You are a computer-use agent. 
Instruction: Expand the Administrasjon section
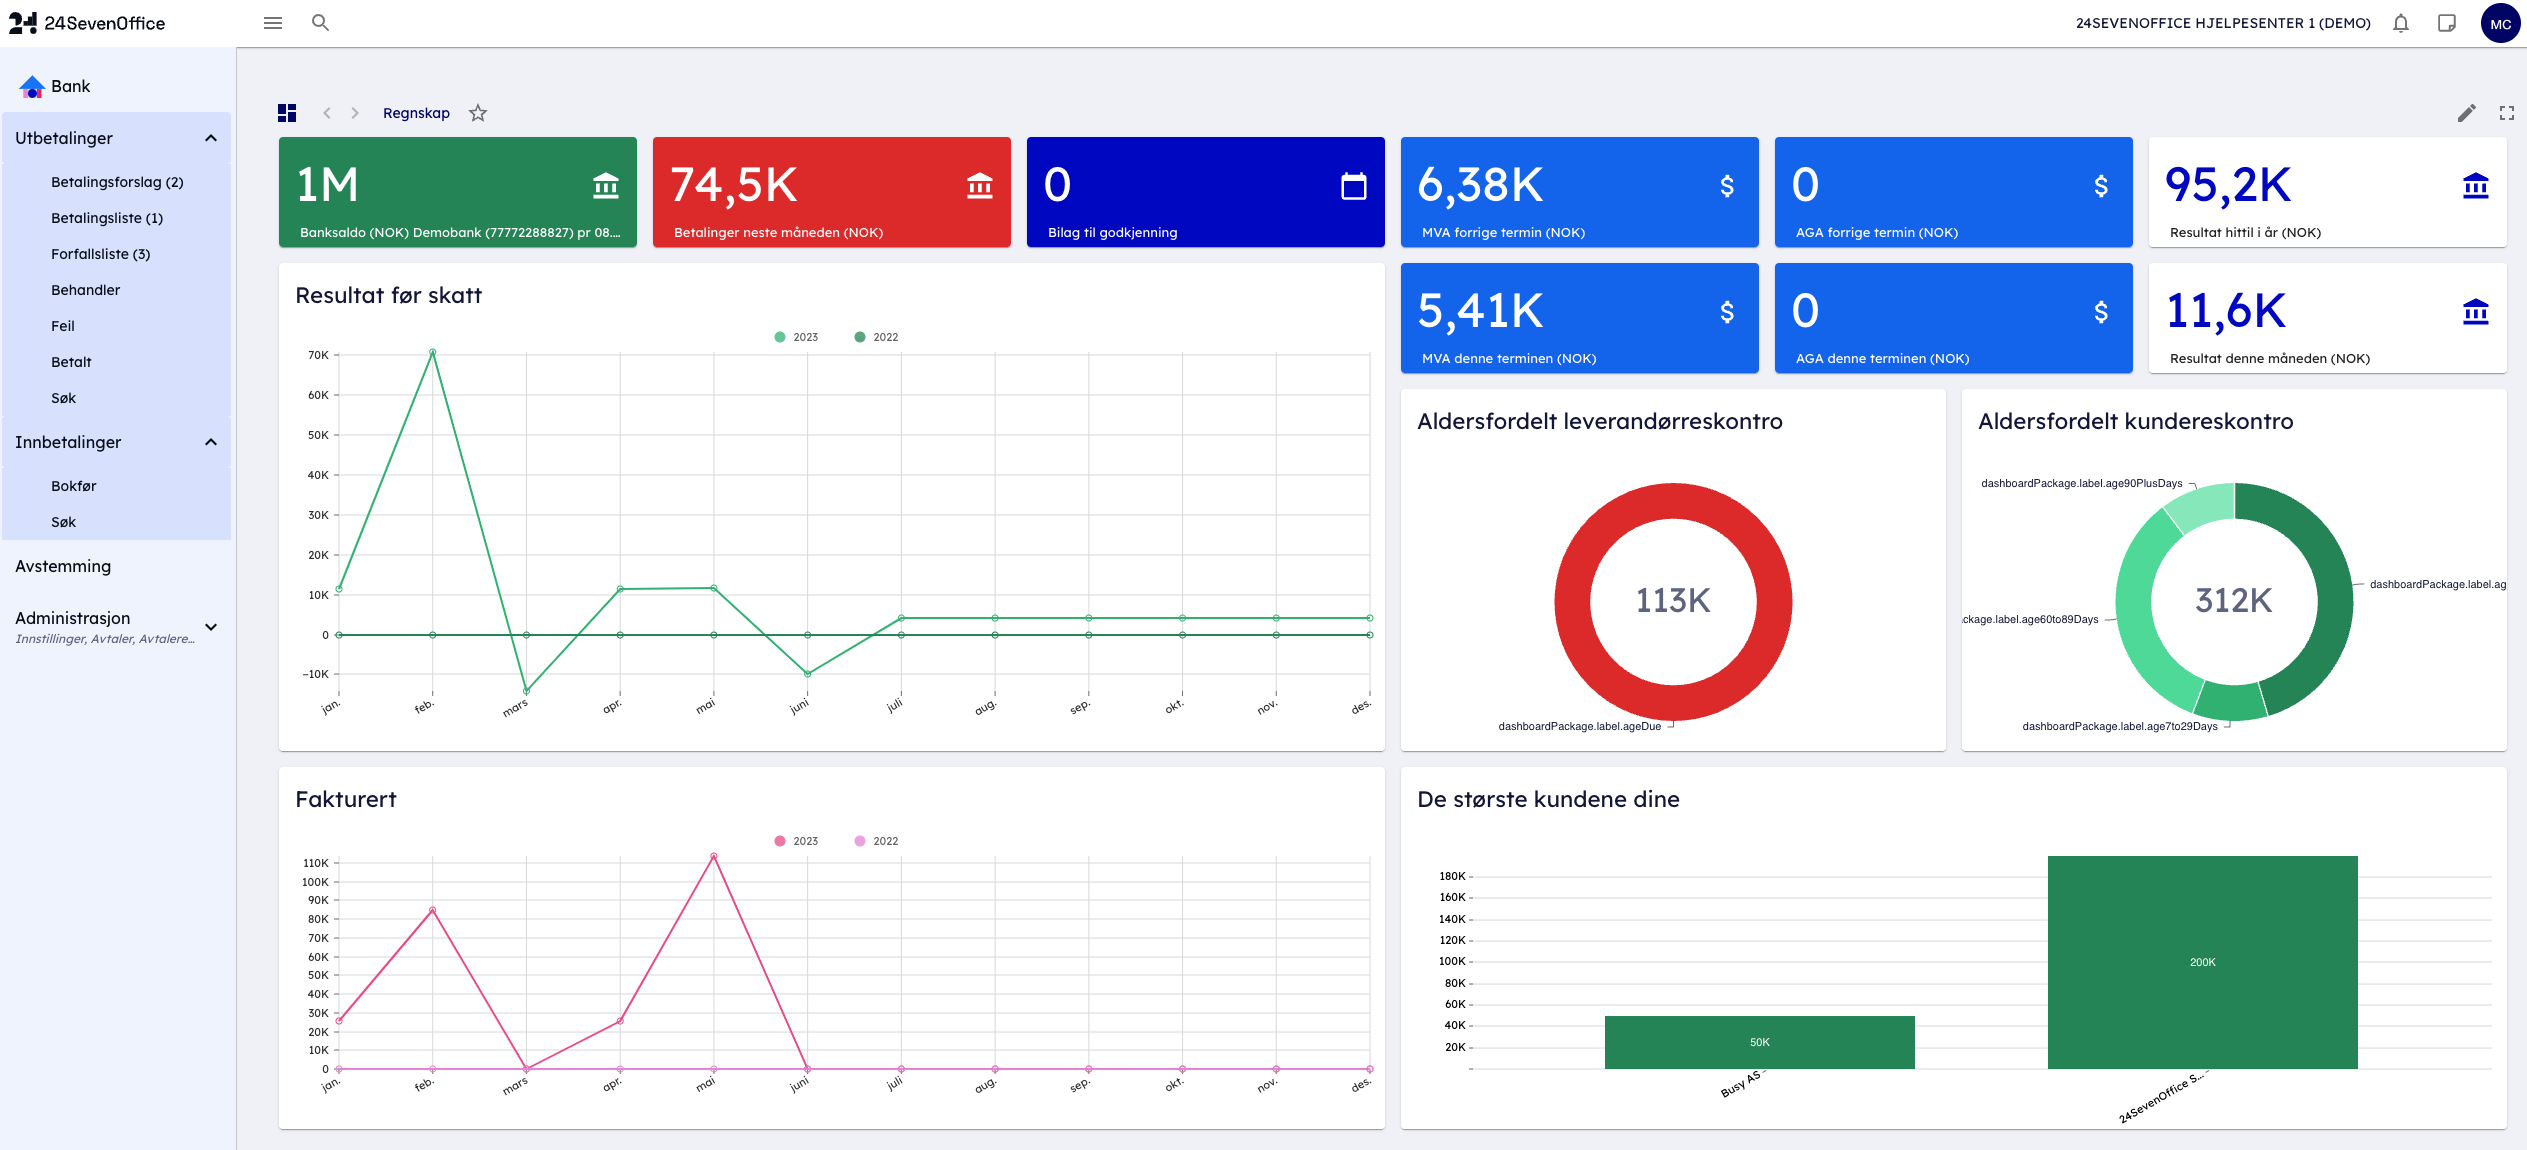(x=211, y=627)
